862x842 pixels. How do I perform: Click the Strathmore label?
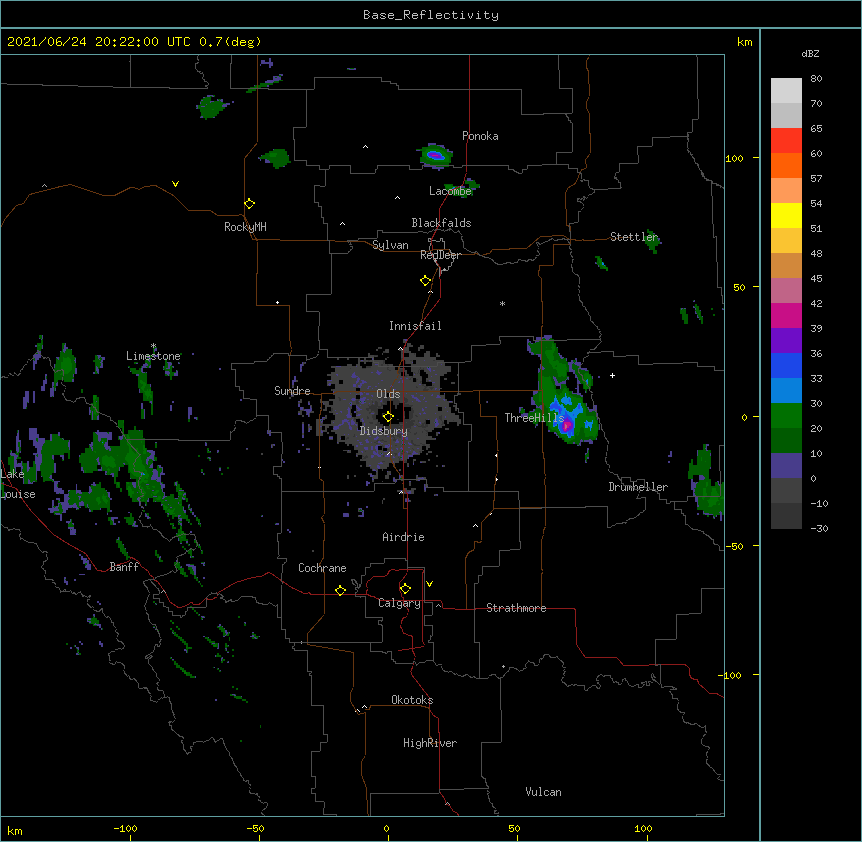coord(516,608)
